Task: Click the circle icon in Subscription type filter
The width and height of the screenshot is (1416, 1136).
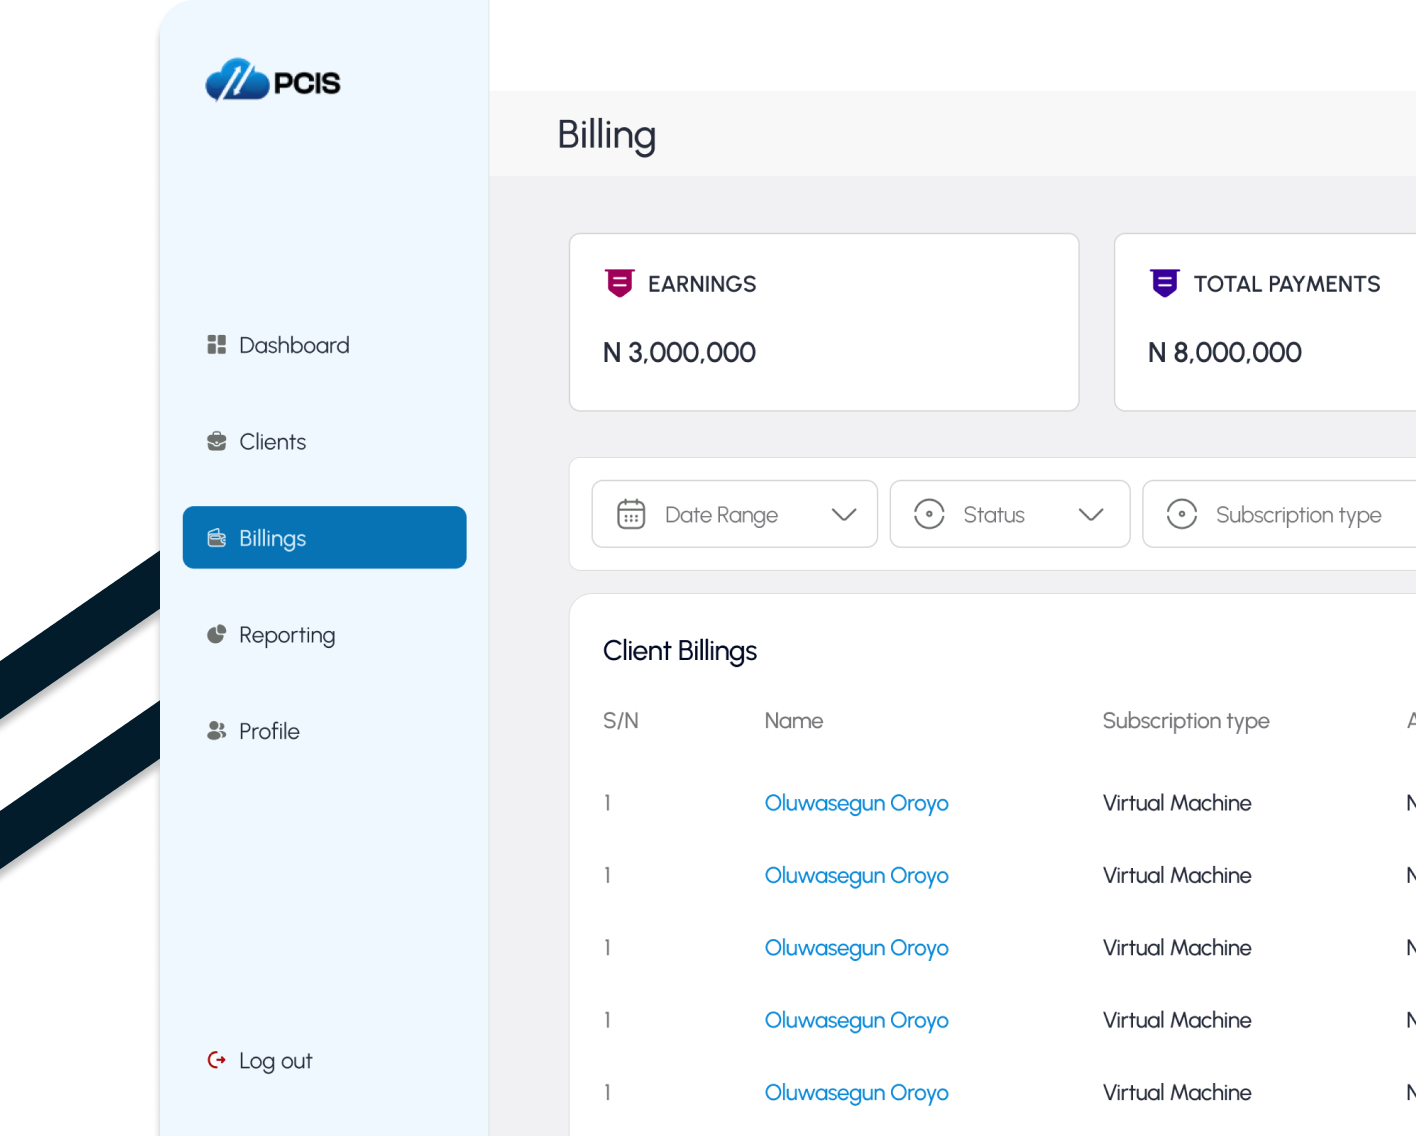Action: coord(1182,514)
